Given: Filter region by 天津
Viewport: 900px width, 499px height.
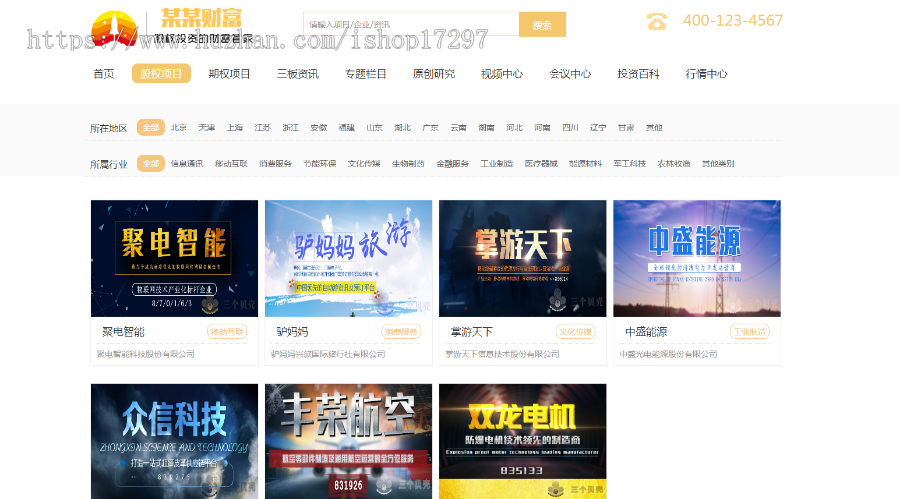Looking at the screenshot, I should pyautogui.click(x=207, y=127).
